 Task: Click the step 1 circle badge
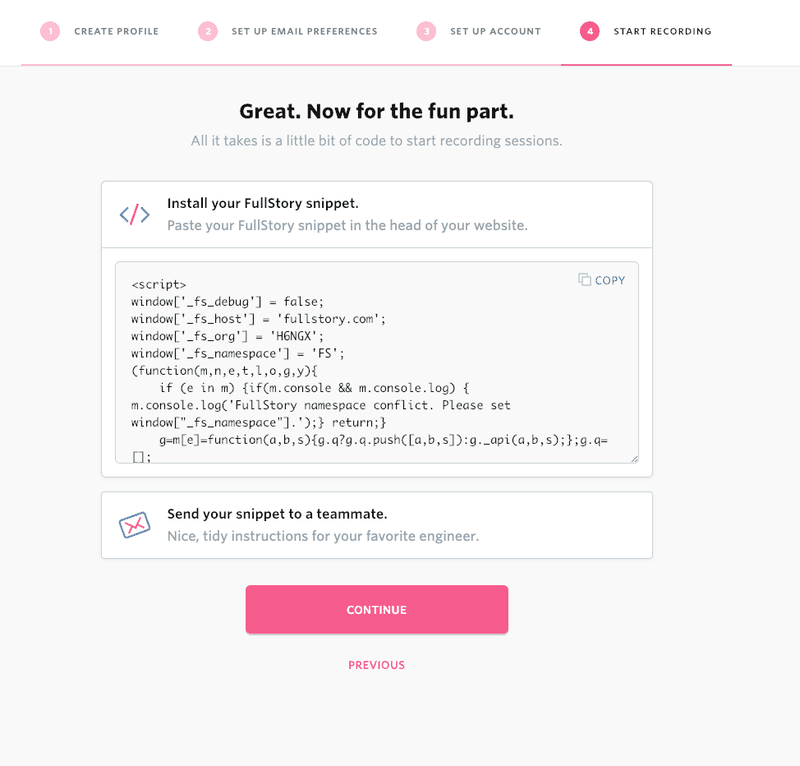point(50,31)
